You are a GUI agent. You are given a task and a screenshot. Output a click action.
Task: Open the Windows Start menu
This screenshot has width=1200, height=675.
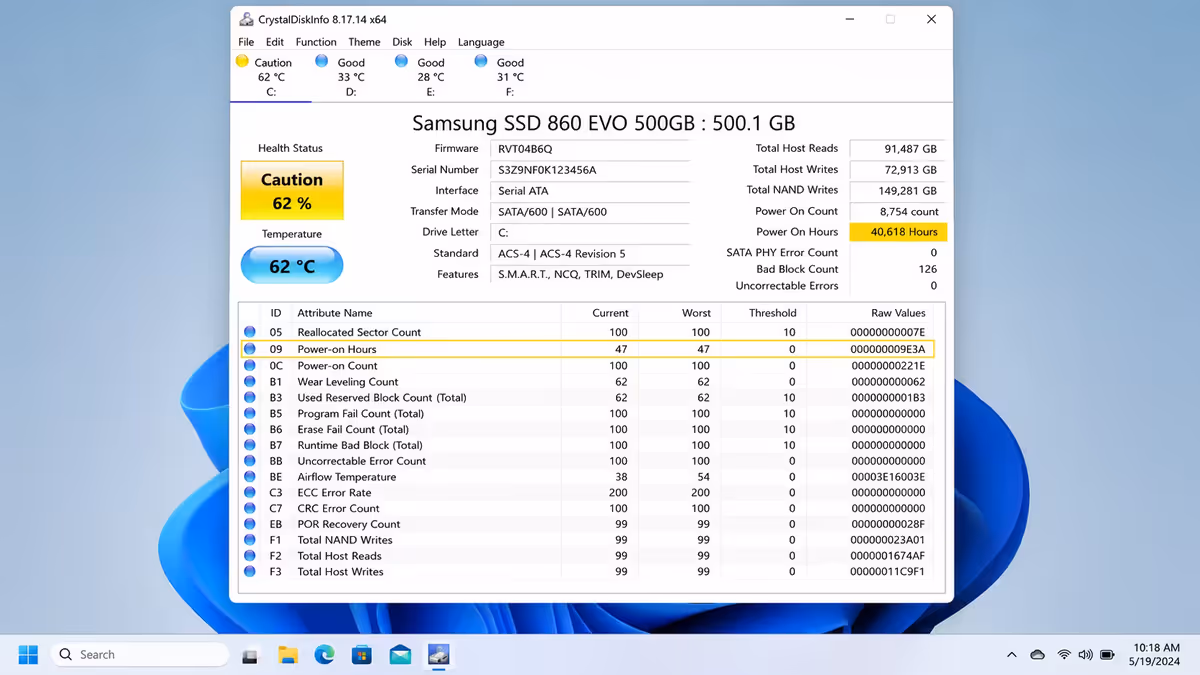point(28,655)
